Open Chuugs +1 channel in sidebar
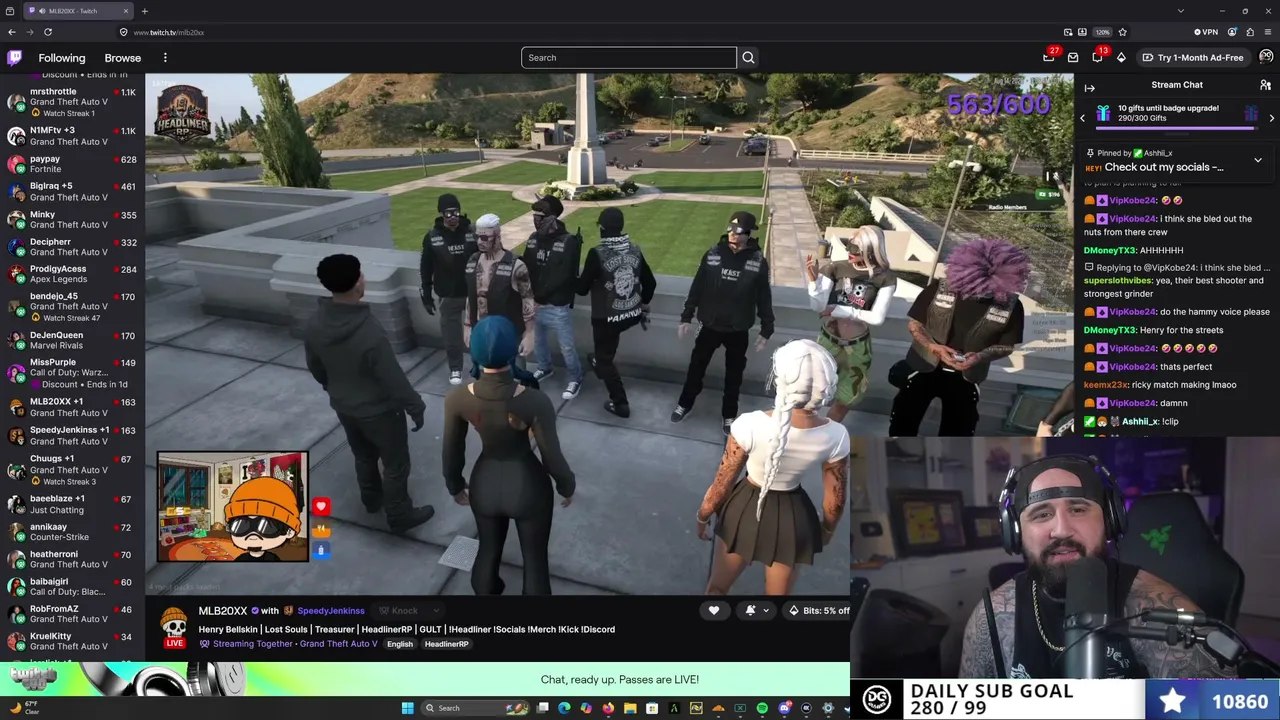This screenshot has width=1280, height=720. point(72,469)
